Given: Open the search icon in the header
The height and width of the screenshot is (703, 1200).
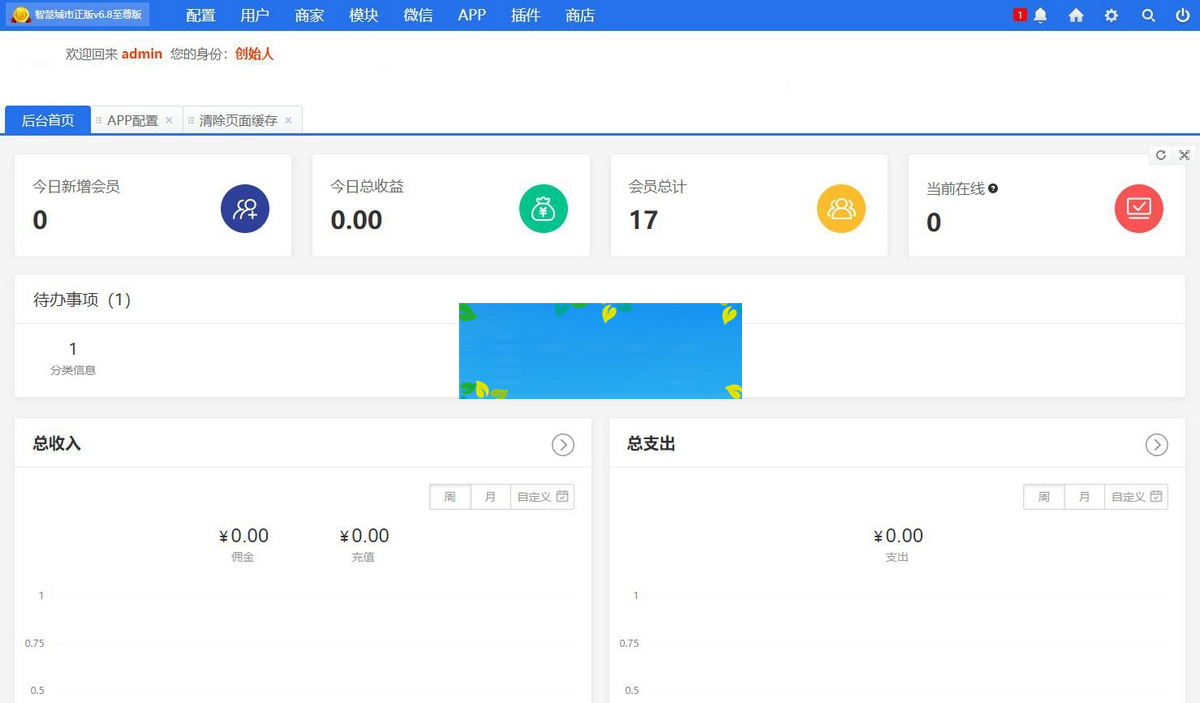Looking at the screenshot, I should click(x=1148, y=15).
